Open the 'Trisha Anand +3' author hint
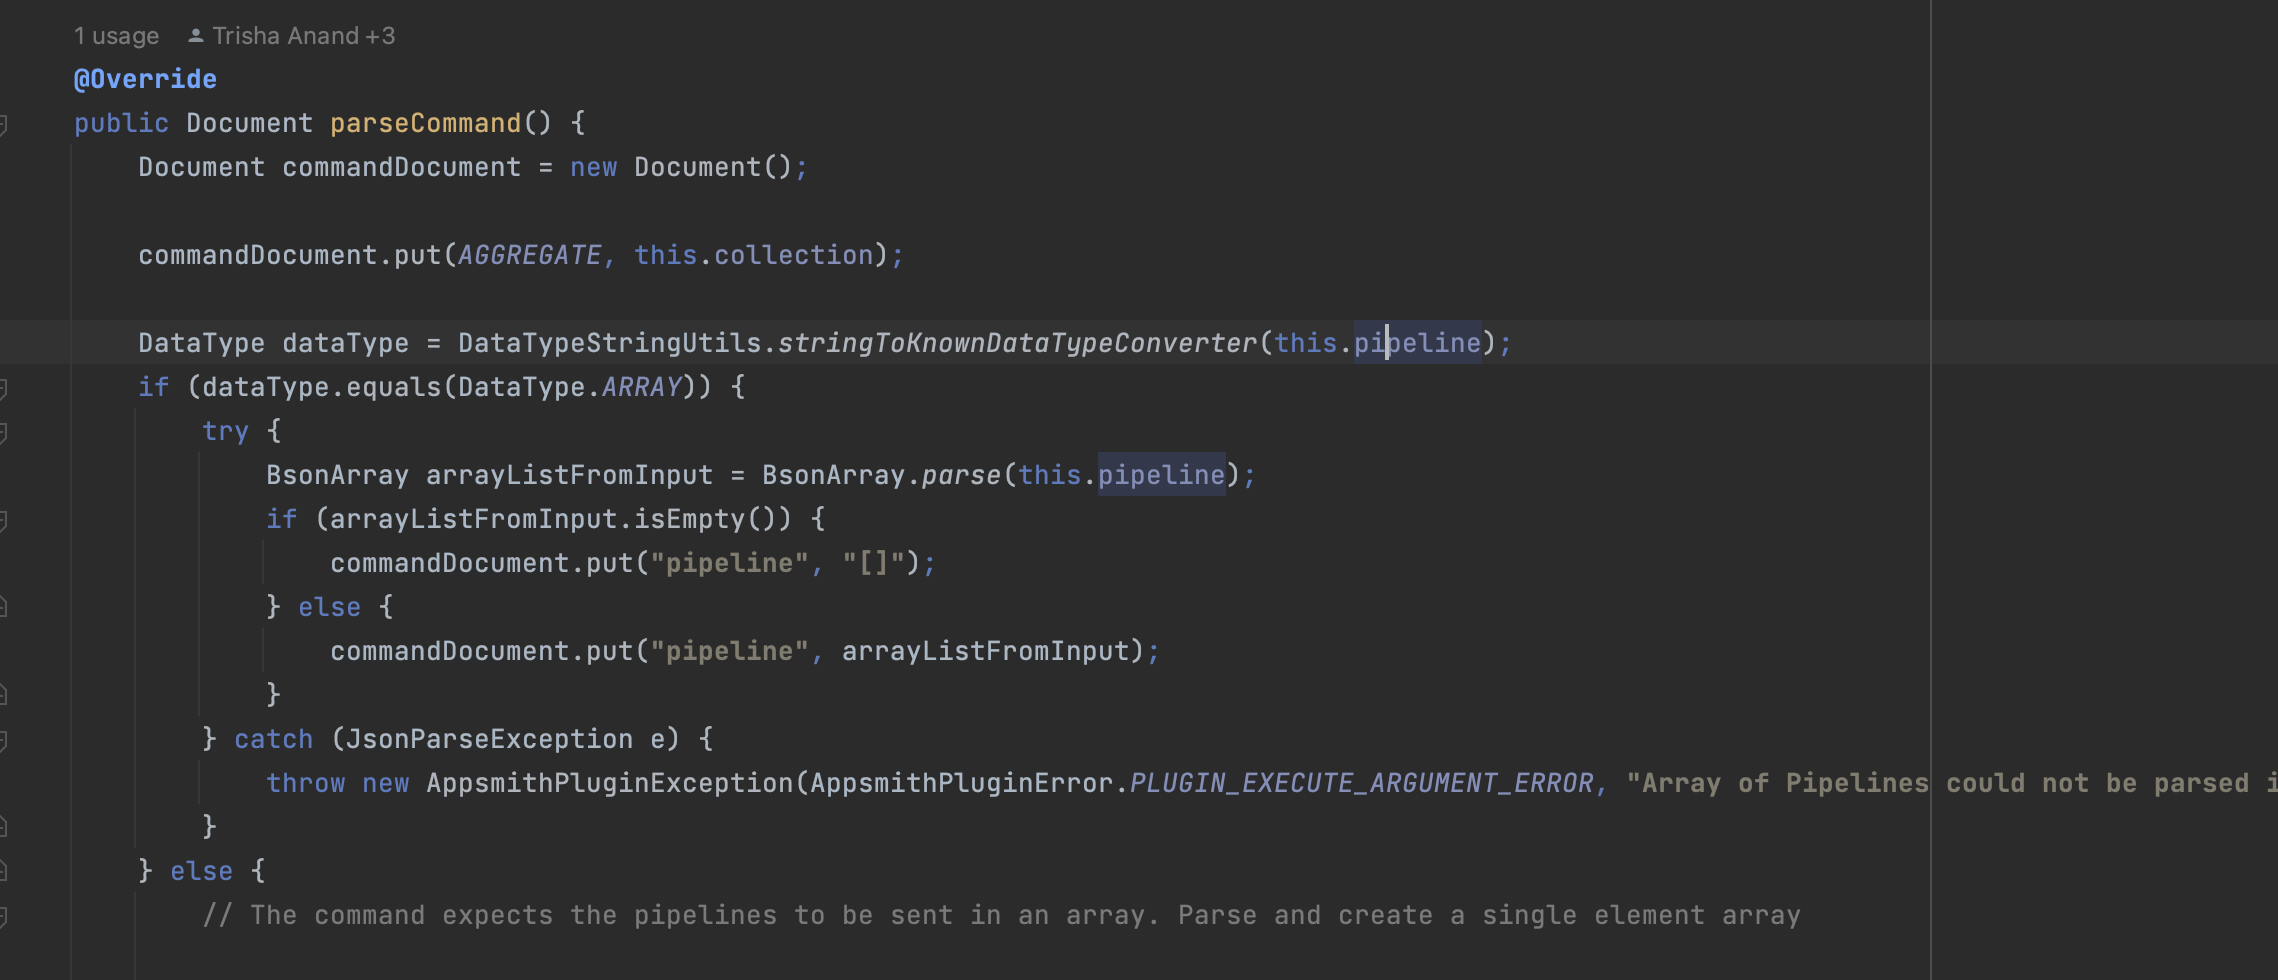This screenshot has width=2278, height=980. [x=303, y=36]
